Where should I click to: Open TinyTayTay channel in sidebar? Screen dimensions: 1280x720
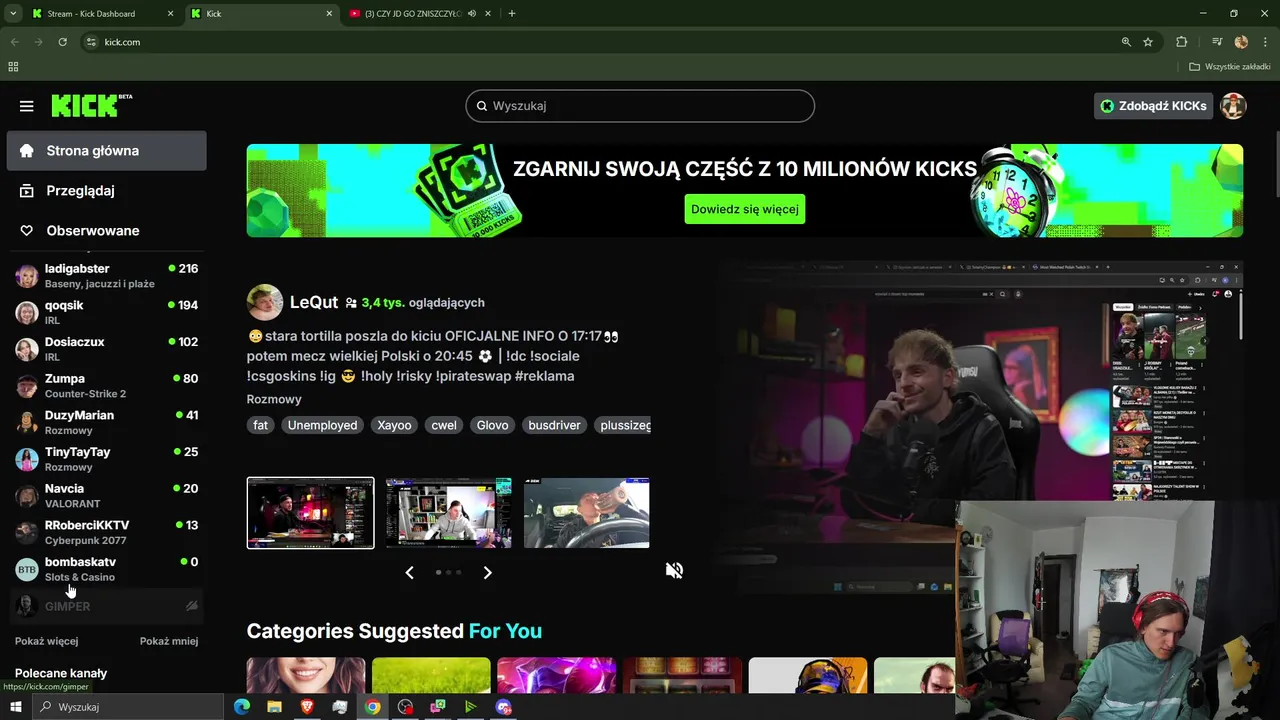(107, 459)
